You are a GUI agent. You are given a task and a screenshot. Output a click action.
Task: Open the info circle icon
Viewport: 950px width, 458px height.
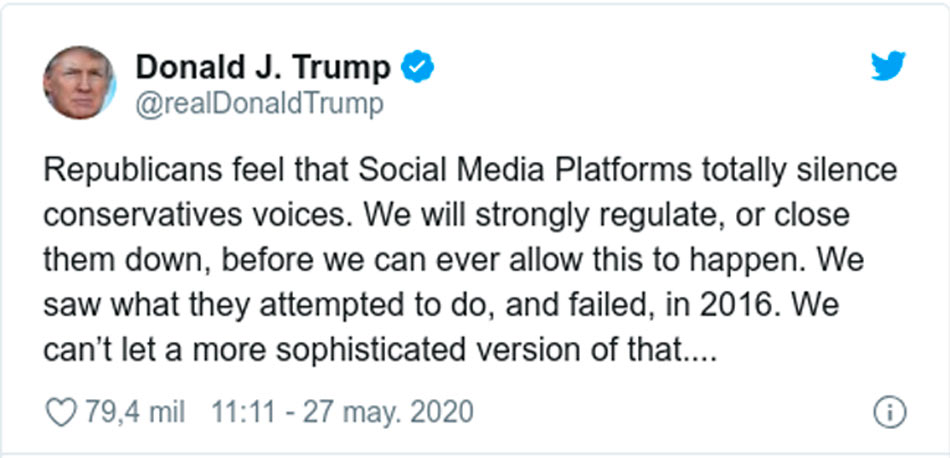(889, 412)
